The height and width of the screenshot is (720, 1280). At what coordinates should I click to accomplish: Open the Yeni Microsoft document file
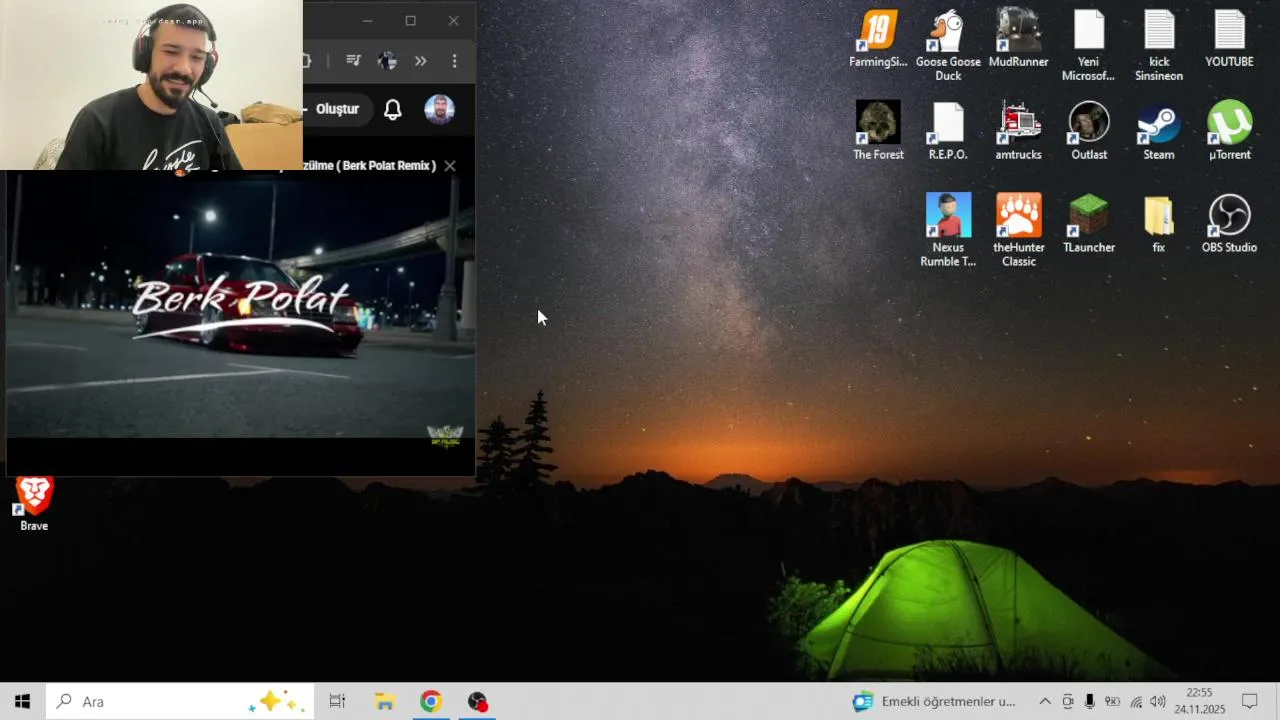(x=1088, y=45)
